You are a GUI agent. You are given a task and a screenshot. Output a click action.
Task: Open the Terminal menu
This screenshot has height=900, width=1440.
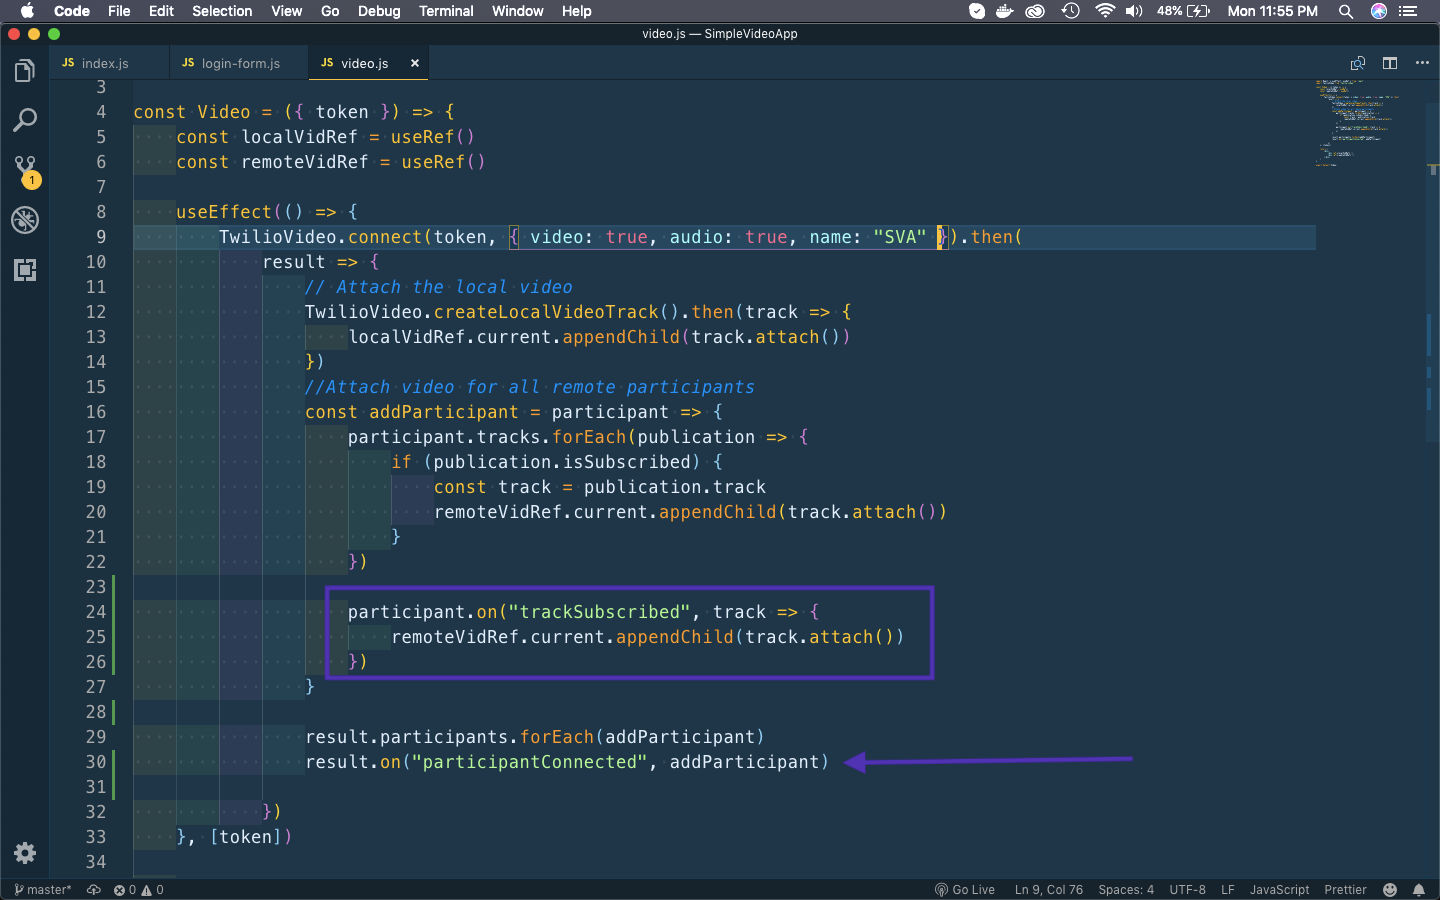[446, 11]
